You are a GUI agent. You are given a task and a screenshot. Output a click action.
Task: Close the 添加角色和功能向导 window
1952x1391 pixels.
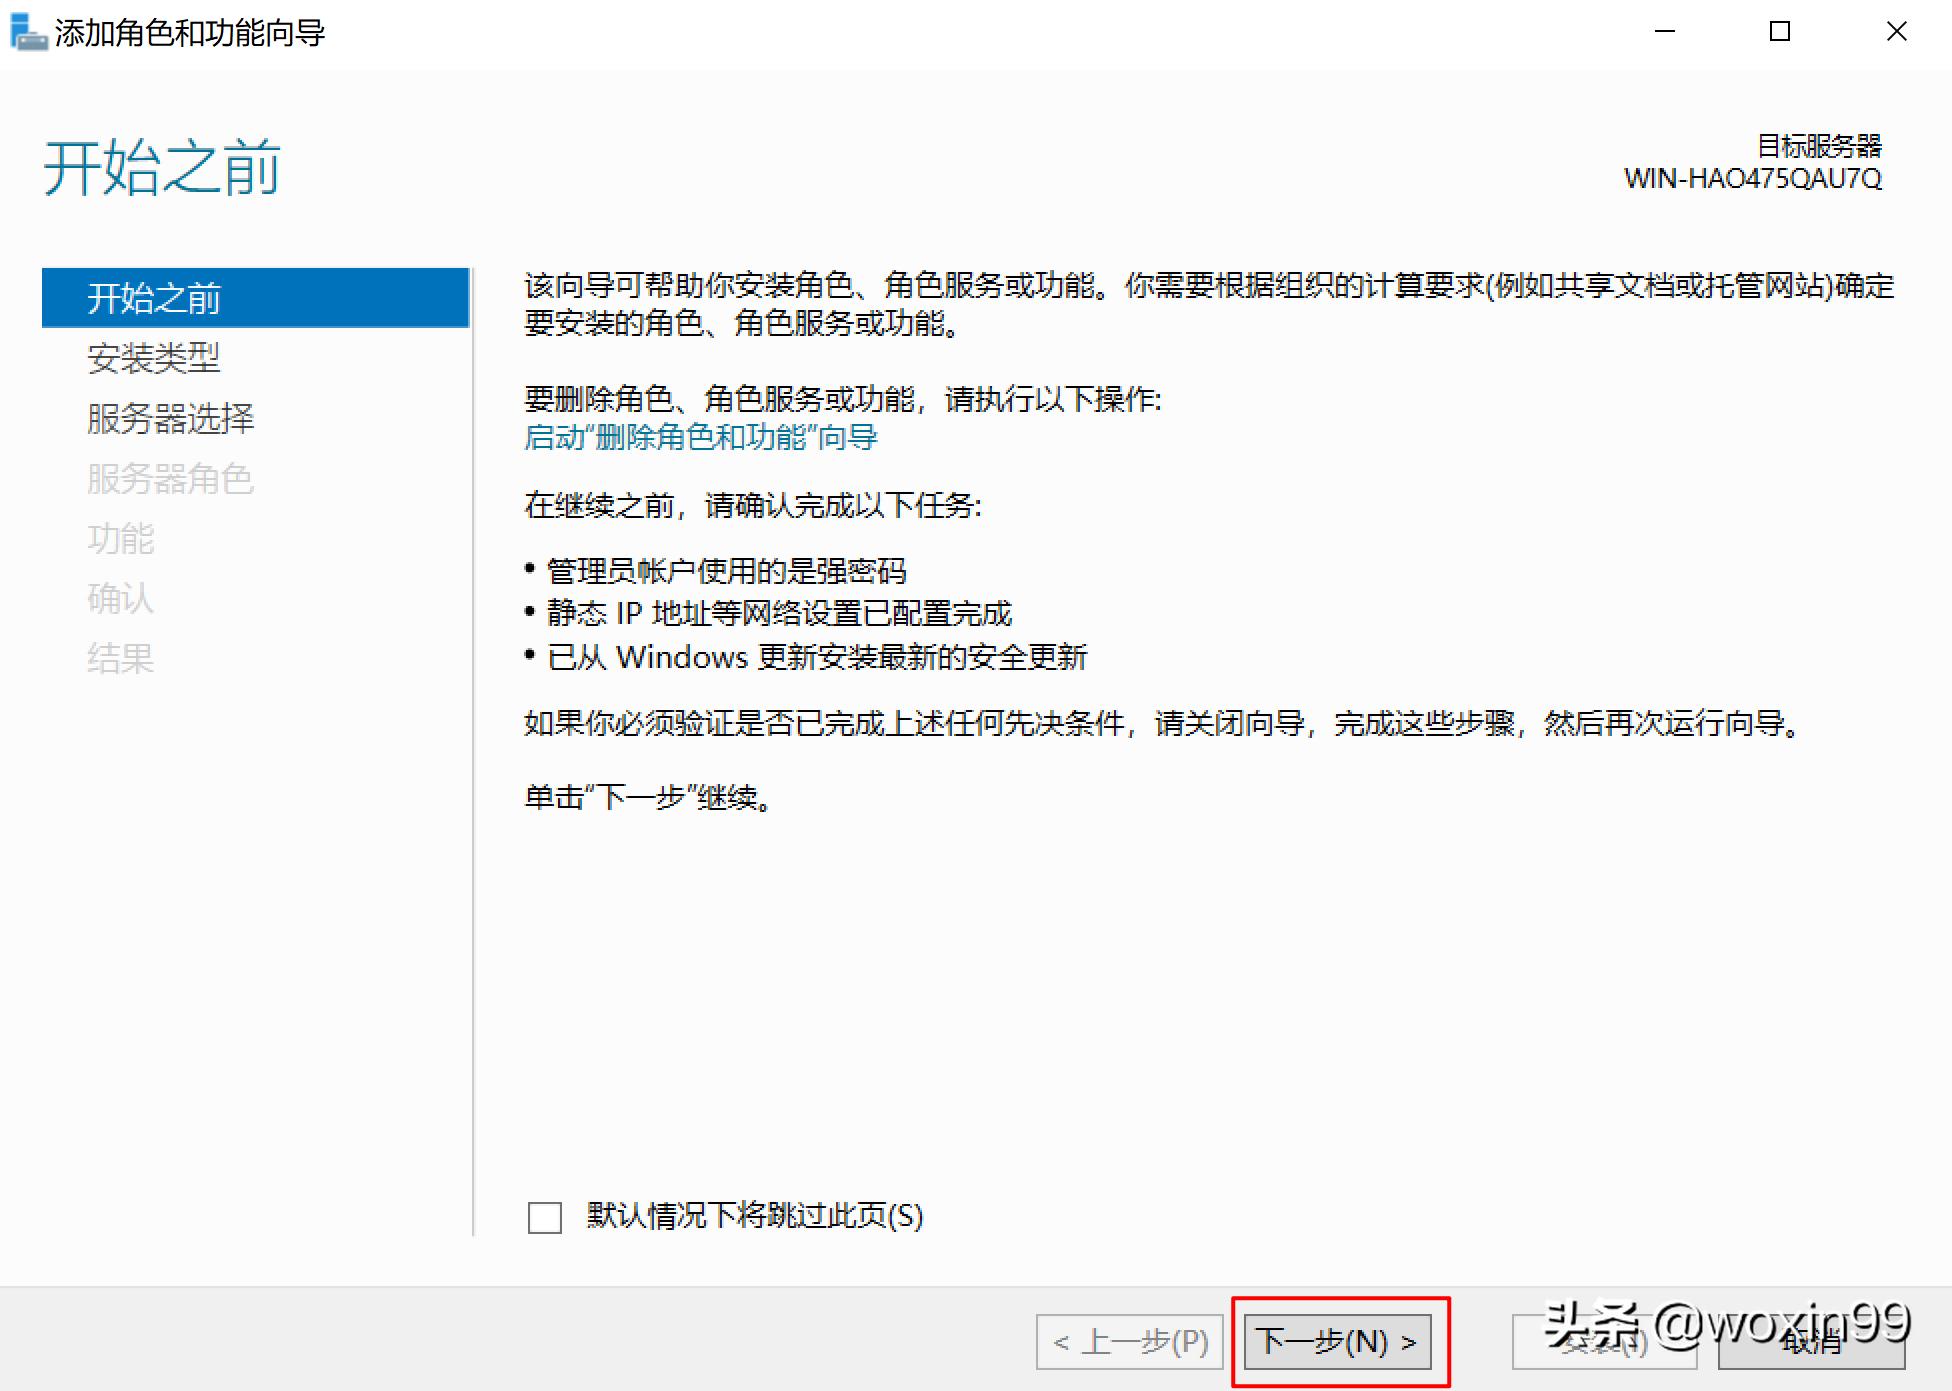(1896, 31)
